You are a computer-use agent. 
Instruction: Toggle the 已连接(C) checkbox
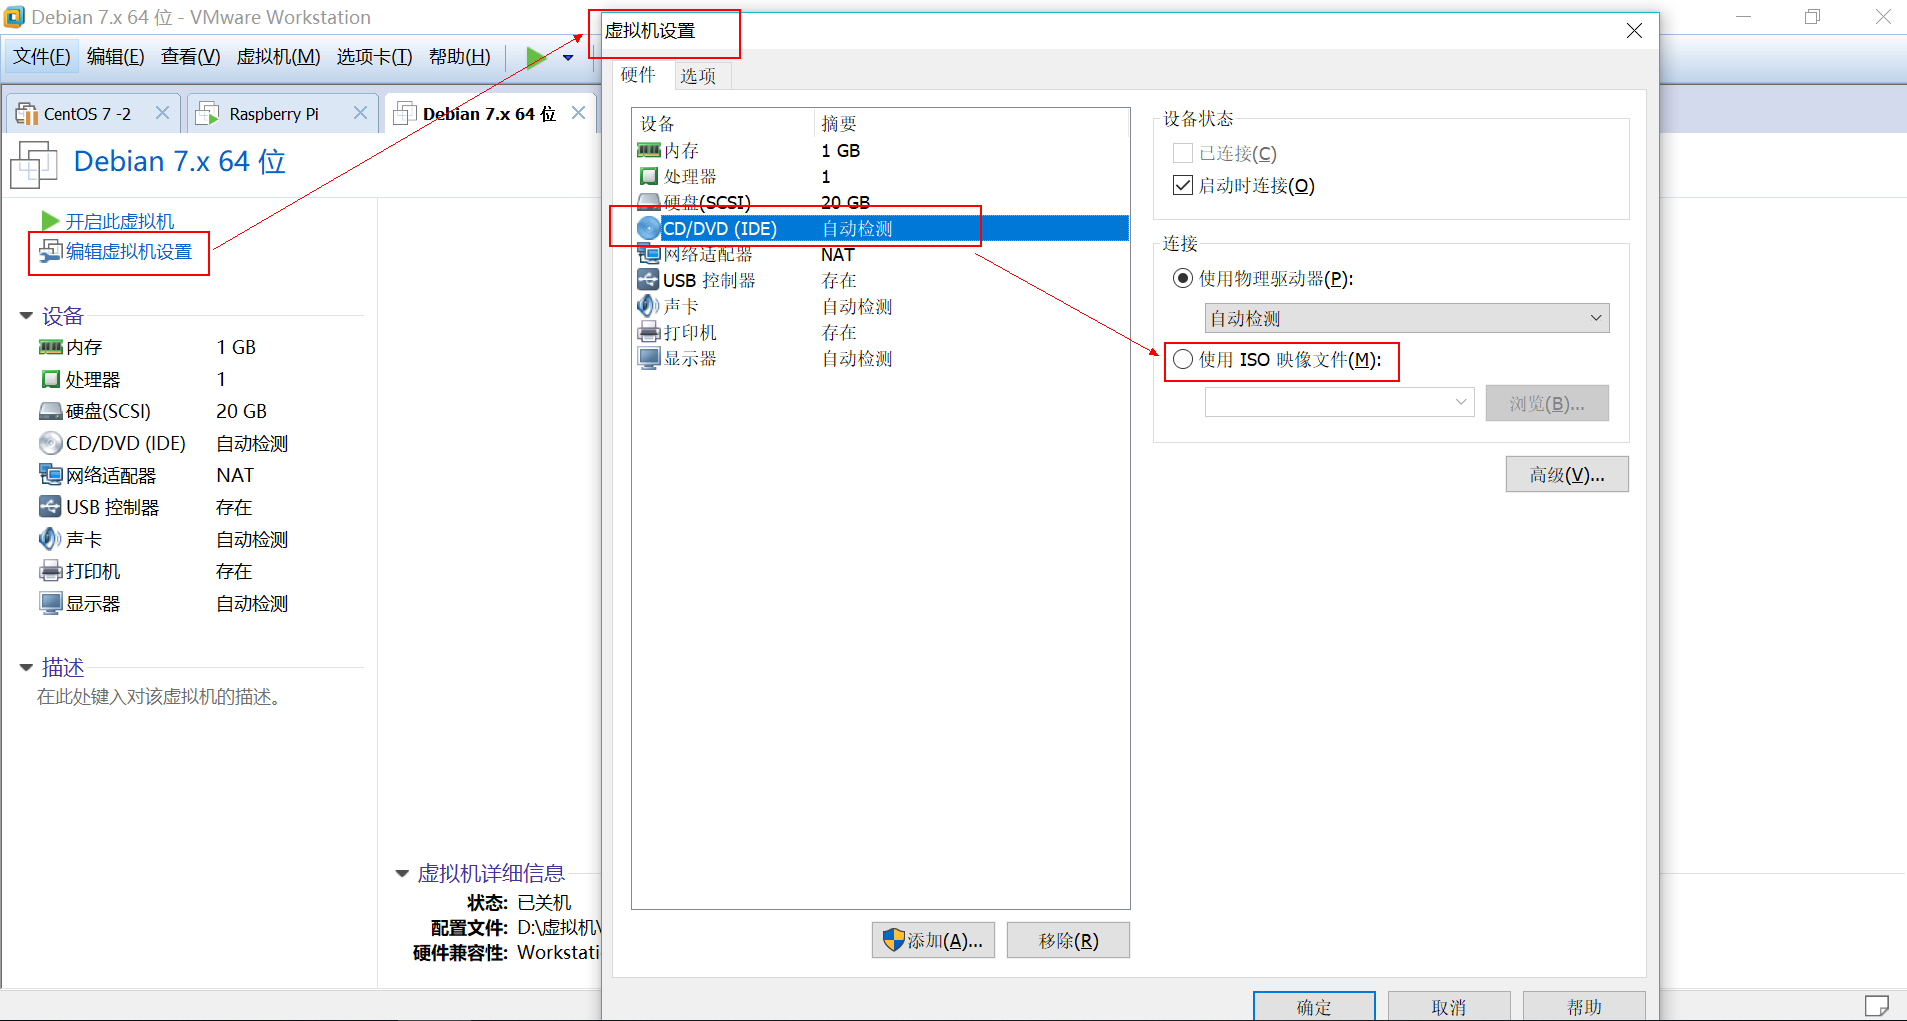coord(1182,153)
